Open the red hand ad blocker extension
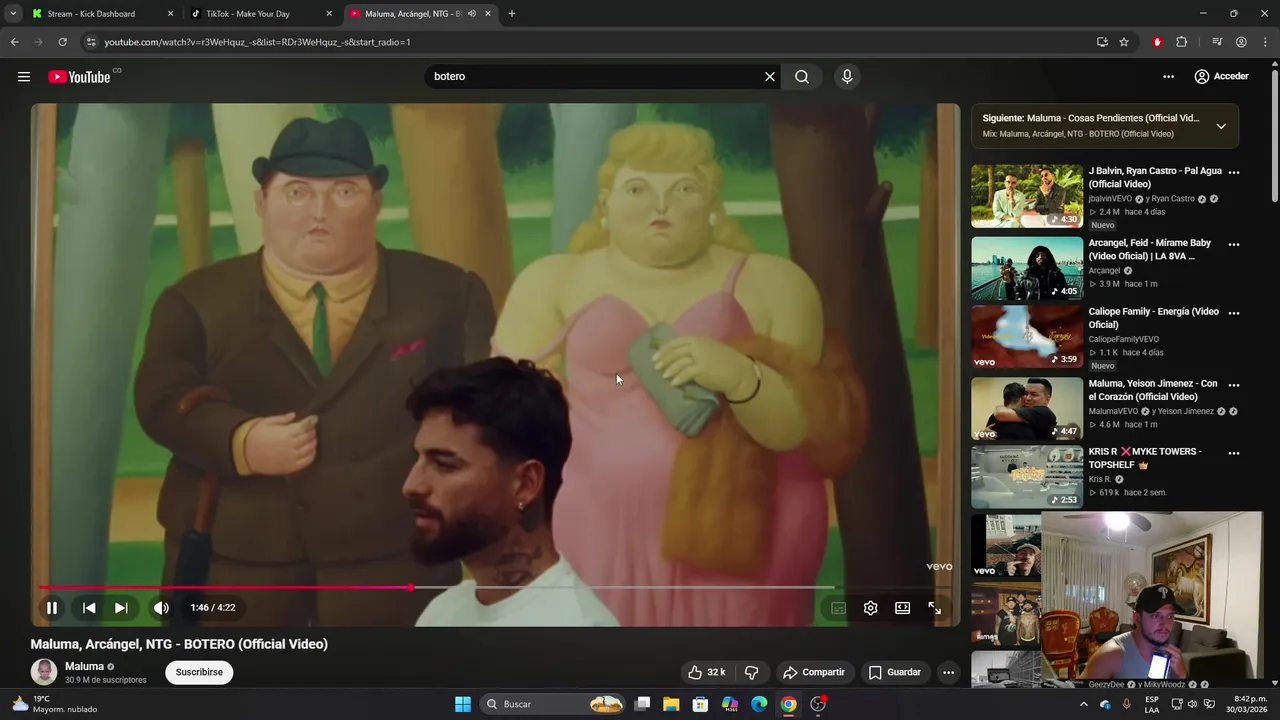This screenshot has width=1280, height=720. pos(1157,42)
